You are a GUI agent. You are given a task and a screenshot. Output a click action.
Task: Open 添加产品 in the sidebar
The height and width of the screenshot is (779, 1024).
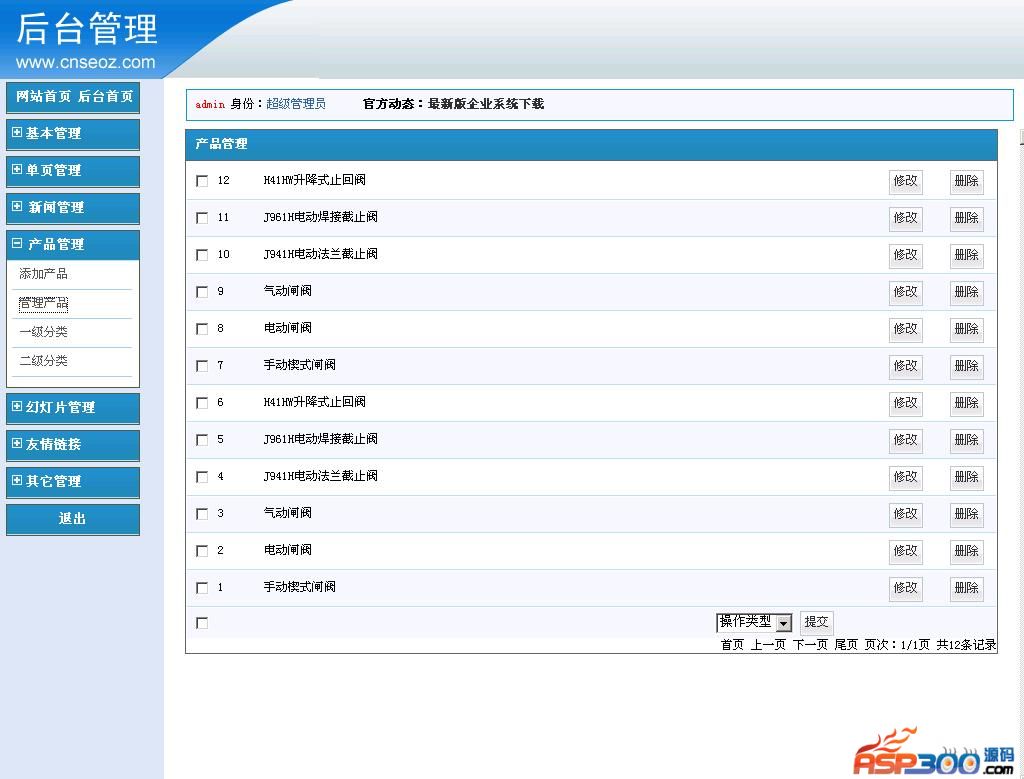pos(43,274)
